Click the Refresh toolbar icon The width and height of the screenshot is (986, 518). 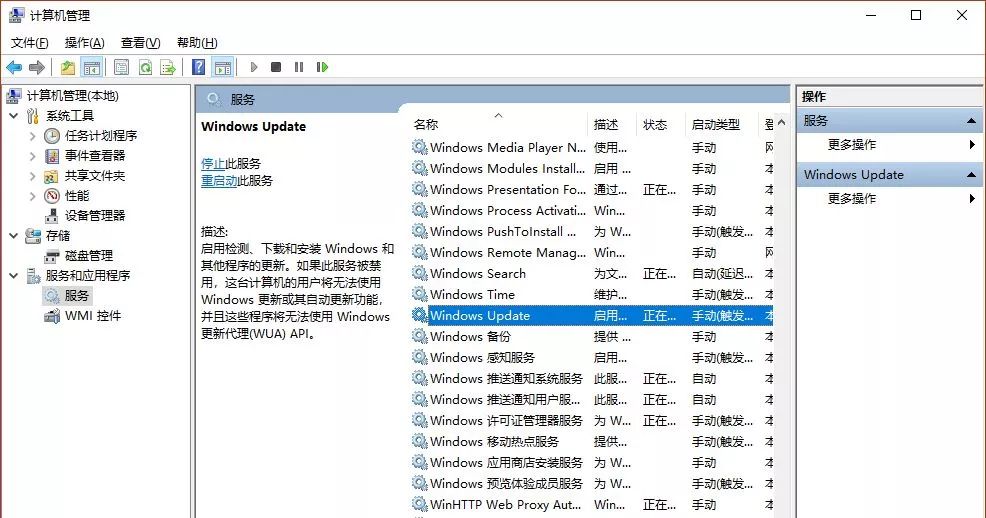coord(145,67)
